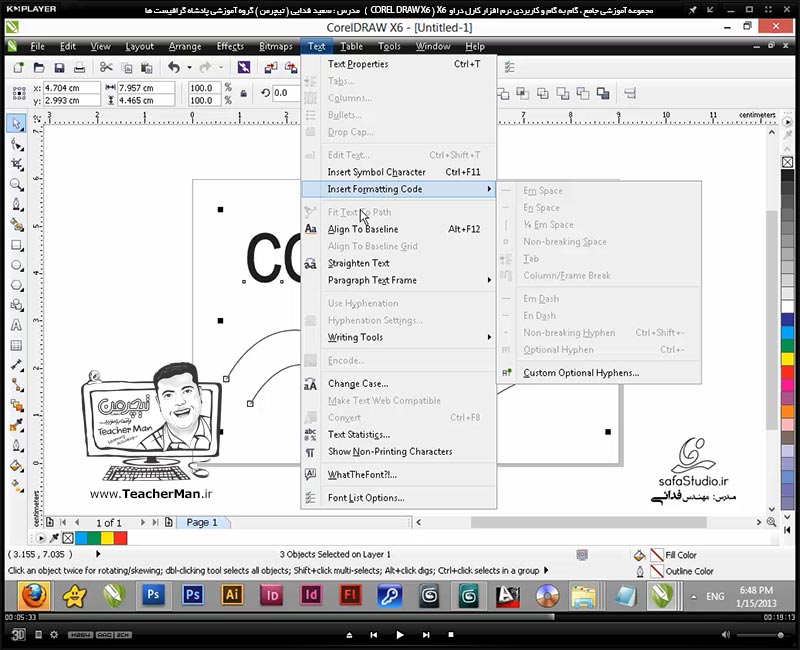
Task: Open Illustrator from the taskbar
Action: pos(232,595)
